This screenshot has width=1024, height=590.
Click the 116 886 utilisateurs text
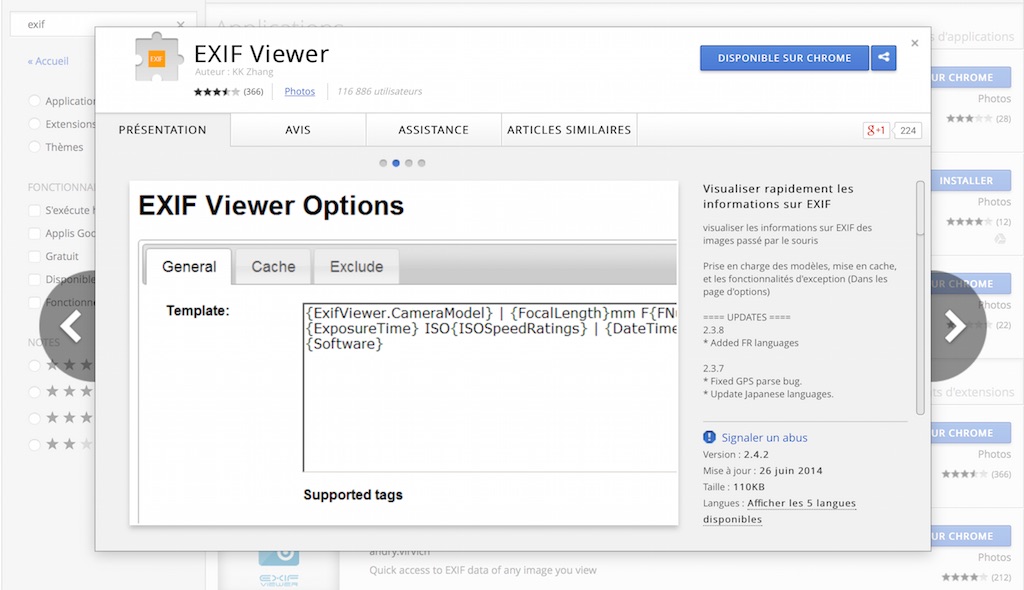[x=379, y=91]
